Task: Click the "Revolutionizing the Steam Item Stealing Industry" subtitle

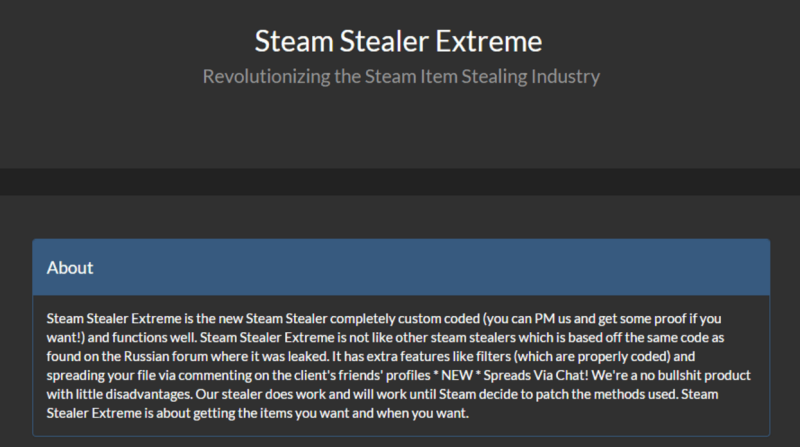Action: coord(401,77)
